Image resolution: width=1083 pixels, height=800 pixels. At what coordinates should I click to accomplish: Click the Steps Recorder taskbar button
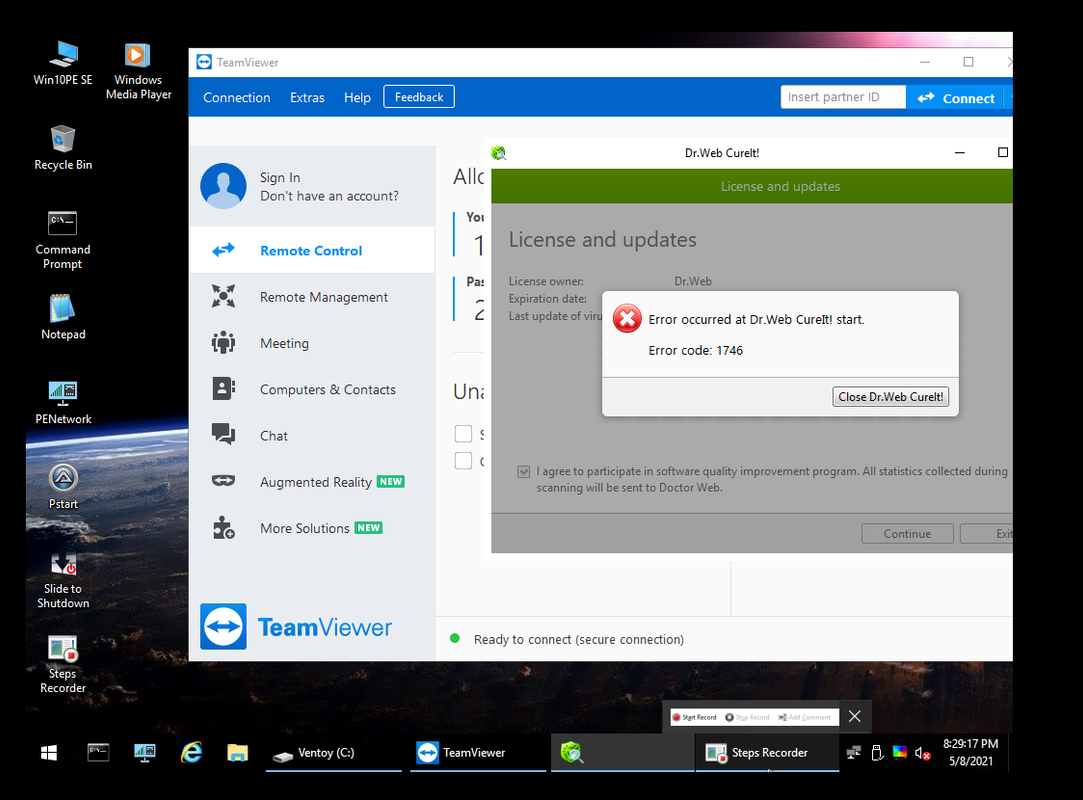pos(767,752)
